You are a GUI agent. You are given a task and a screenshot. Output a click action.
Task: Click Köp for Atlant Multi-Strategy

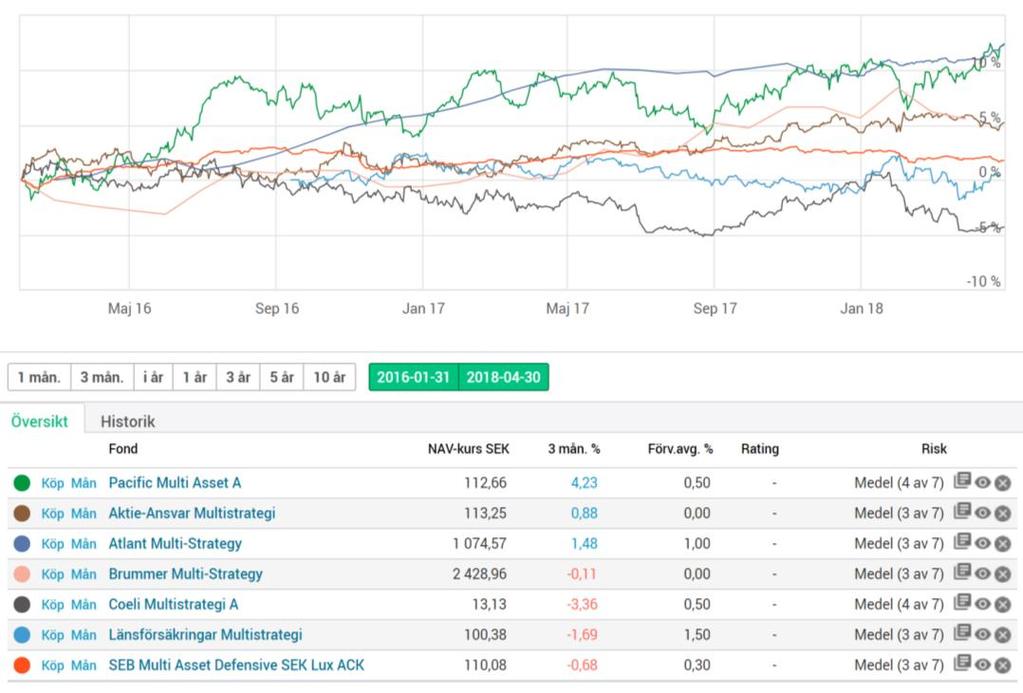pyautogui.click(x=53, y=544)
